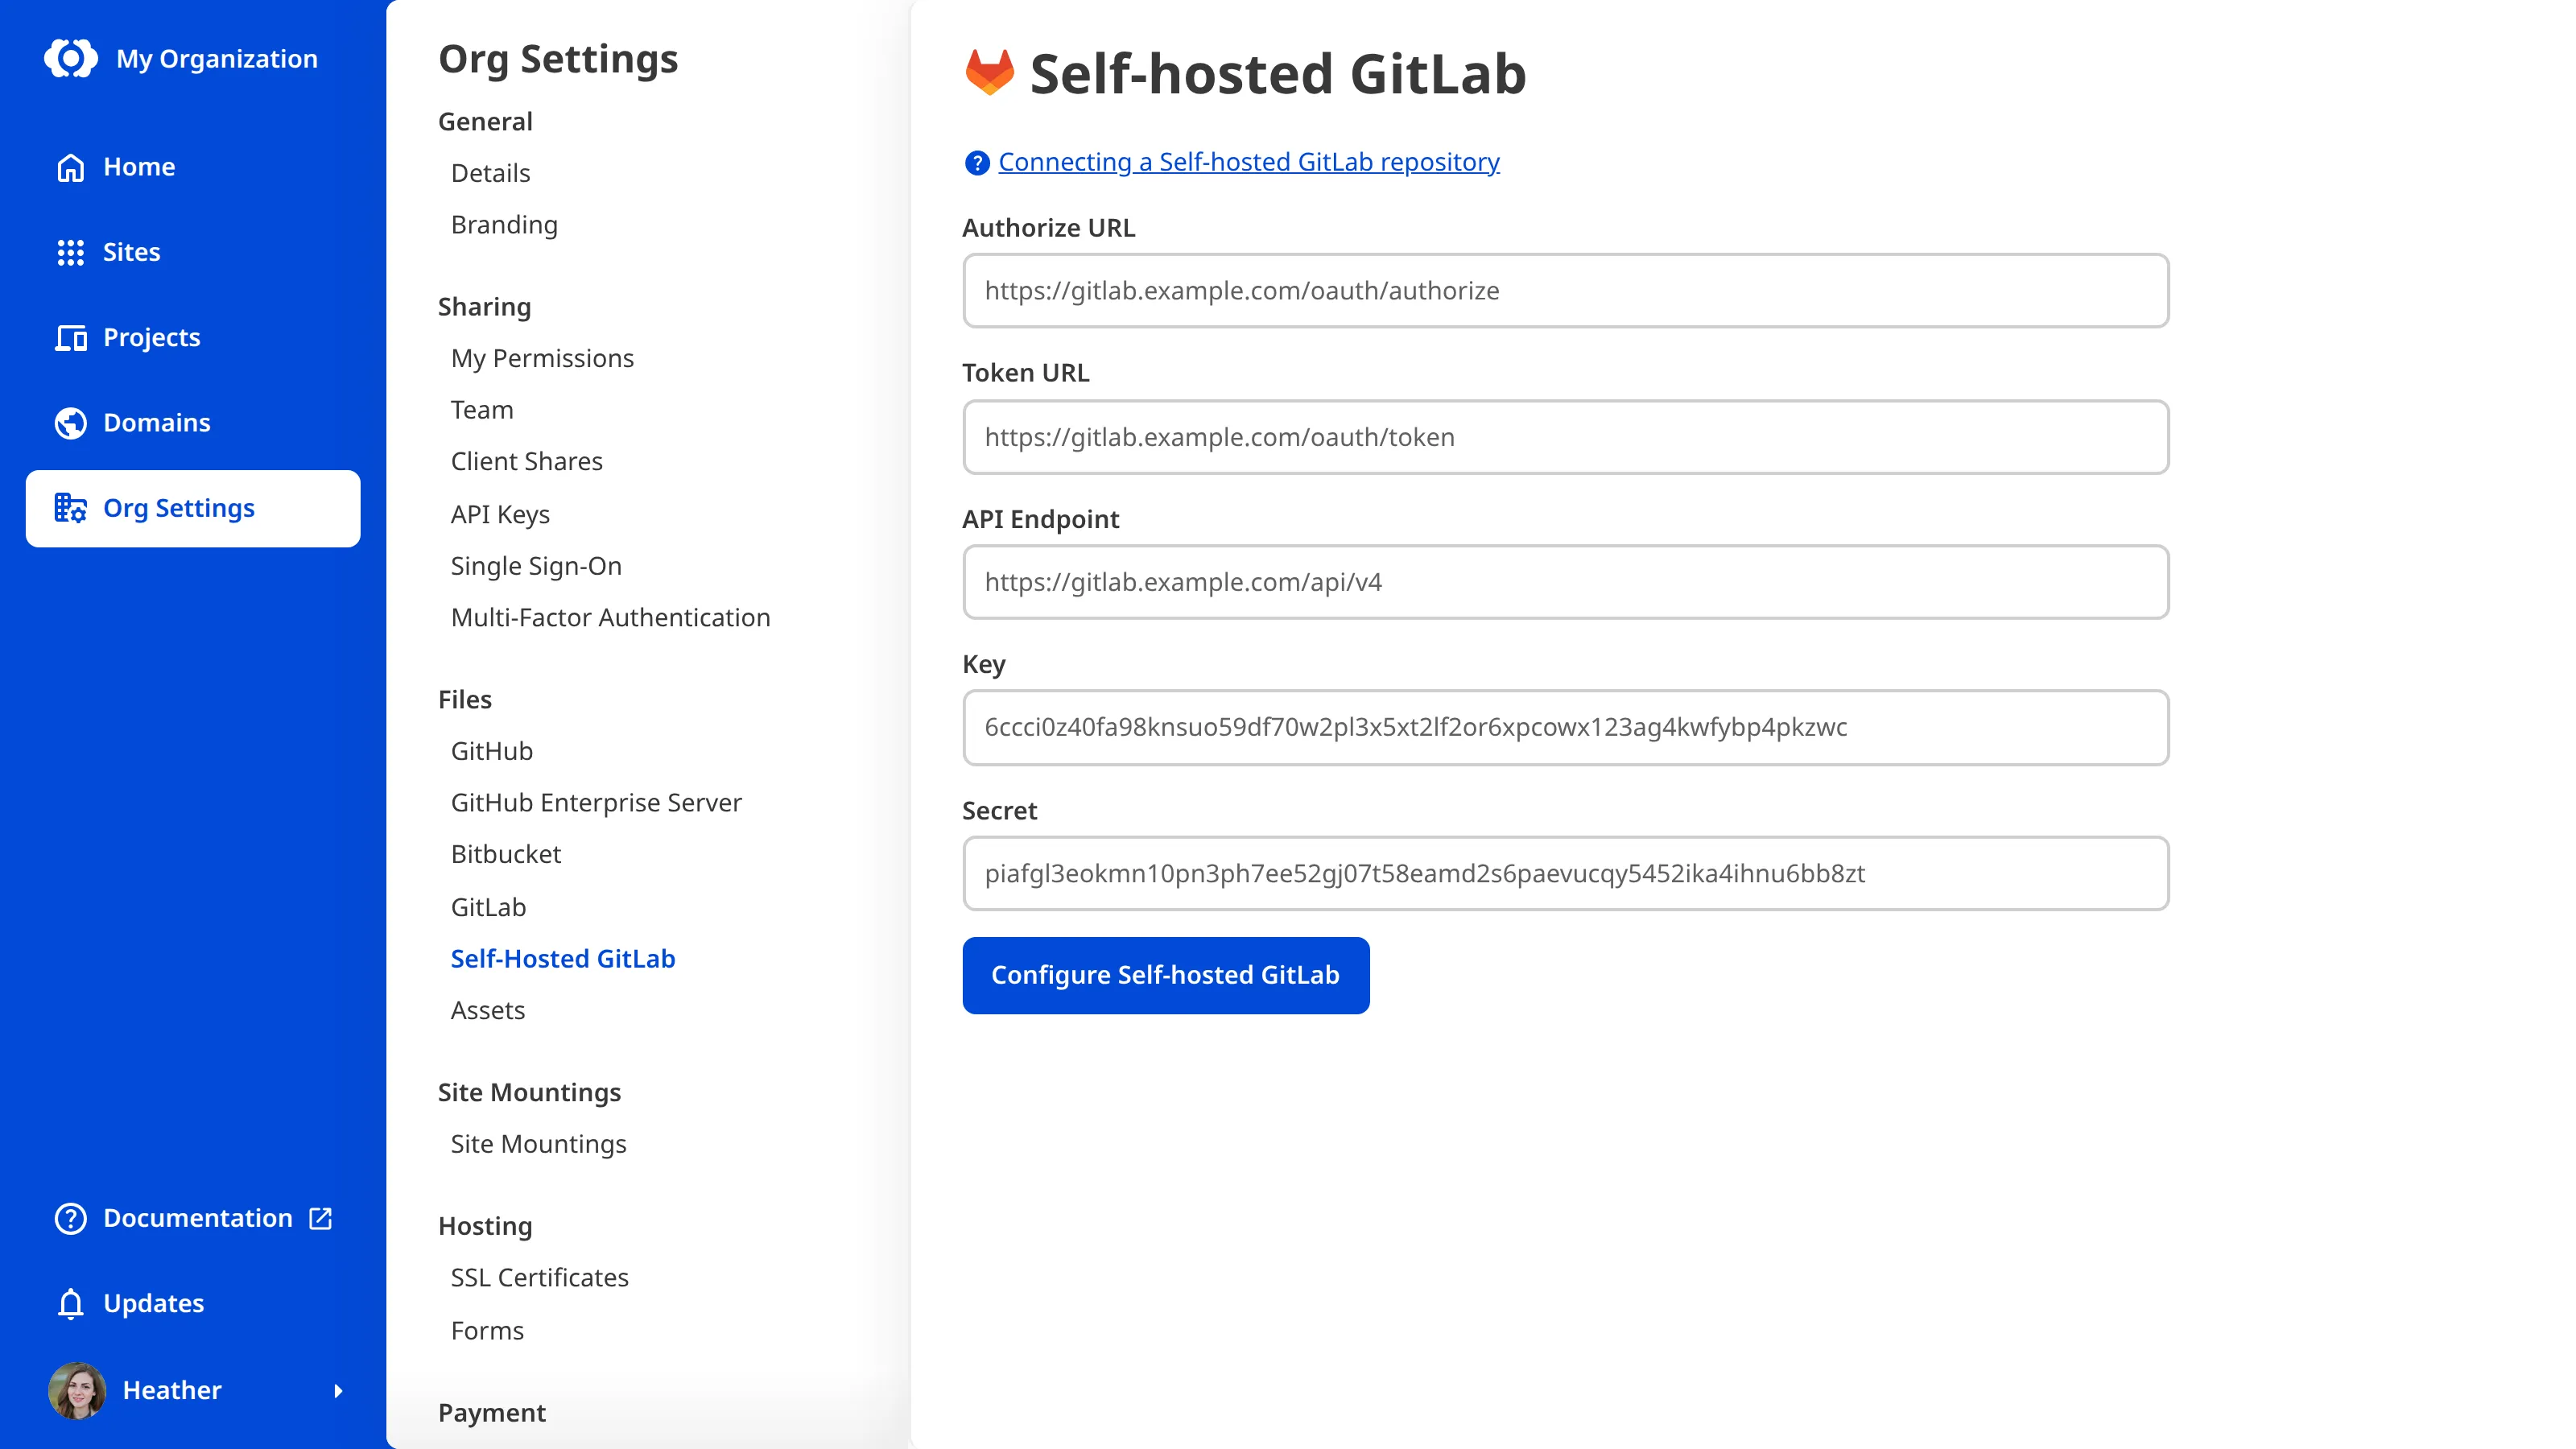This screenshot has height=1449, width=2576.
Task: Click the Site Mountings section heading
Action: [x=529, y=1092]
